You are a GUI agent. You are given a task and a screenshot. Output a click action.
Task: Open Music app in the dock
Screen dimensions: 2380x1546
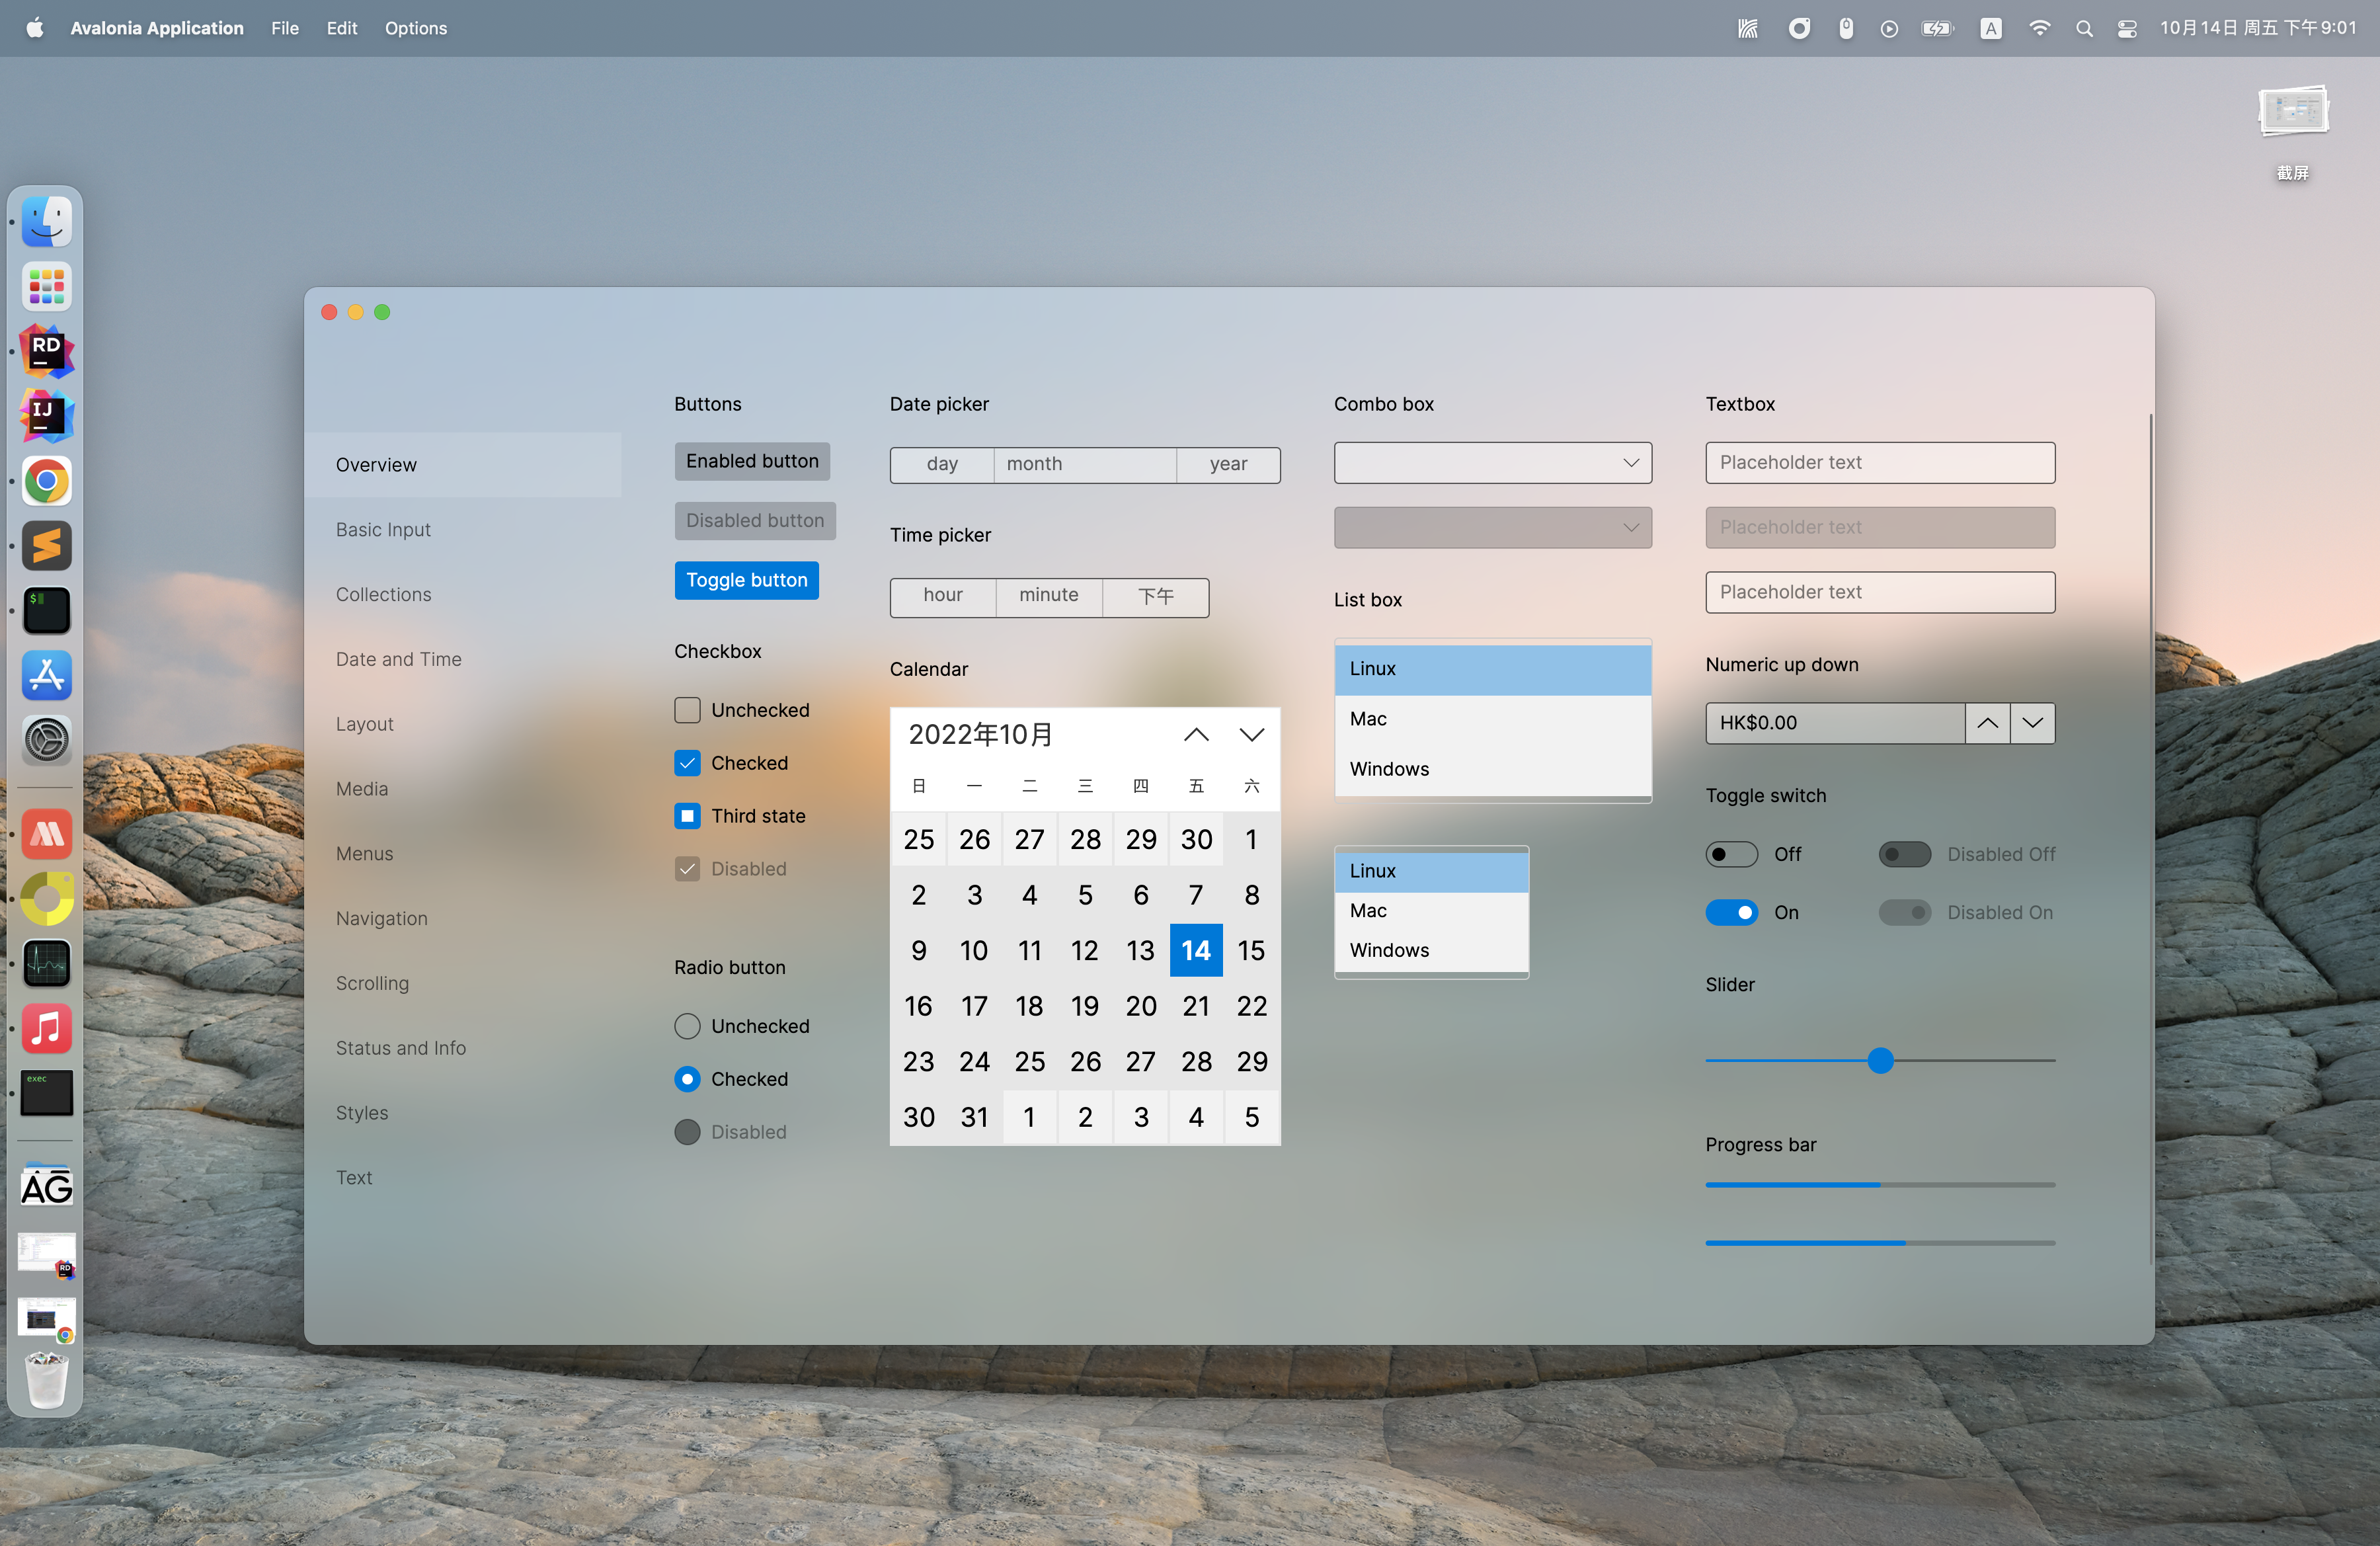pyautogui.click(x=46, y=1028)
